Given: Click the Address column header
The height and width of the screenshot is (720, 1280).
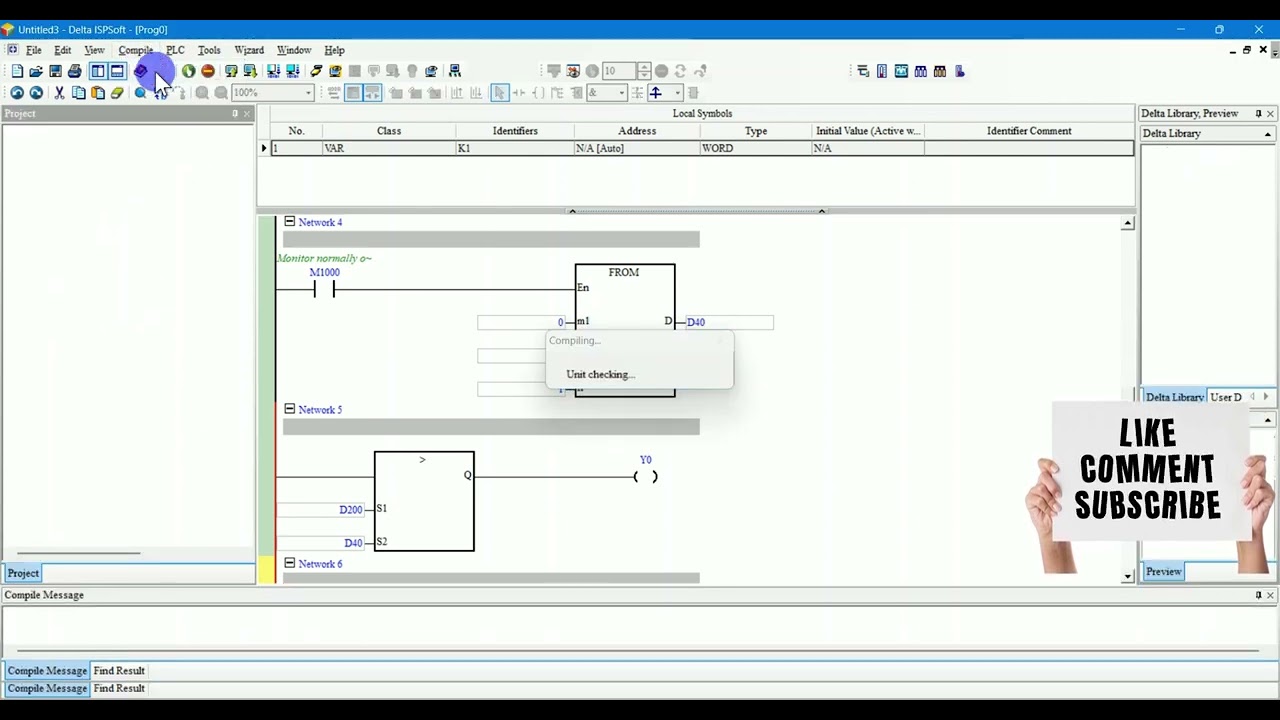Looking at the screenshot, I should [637, 131].
